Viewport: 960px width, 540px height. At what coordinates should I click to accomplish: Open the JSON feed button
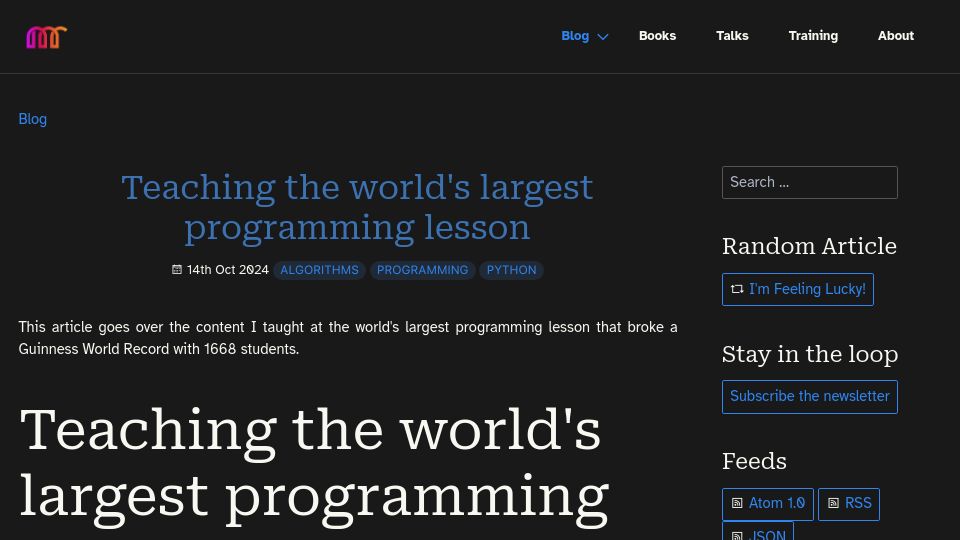(x=758, y=531)
